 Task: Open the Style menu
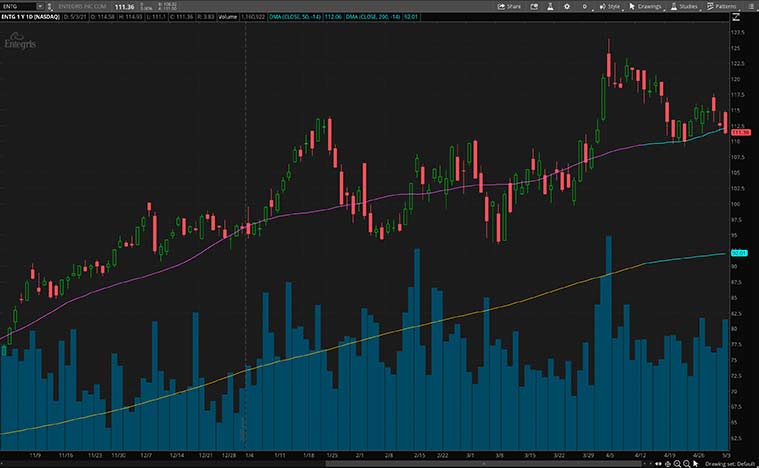click(610, 6)
